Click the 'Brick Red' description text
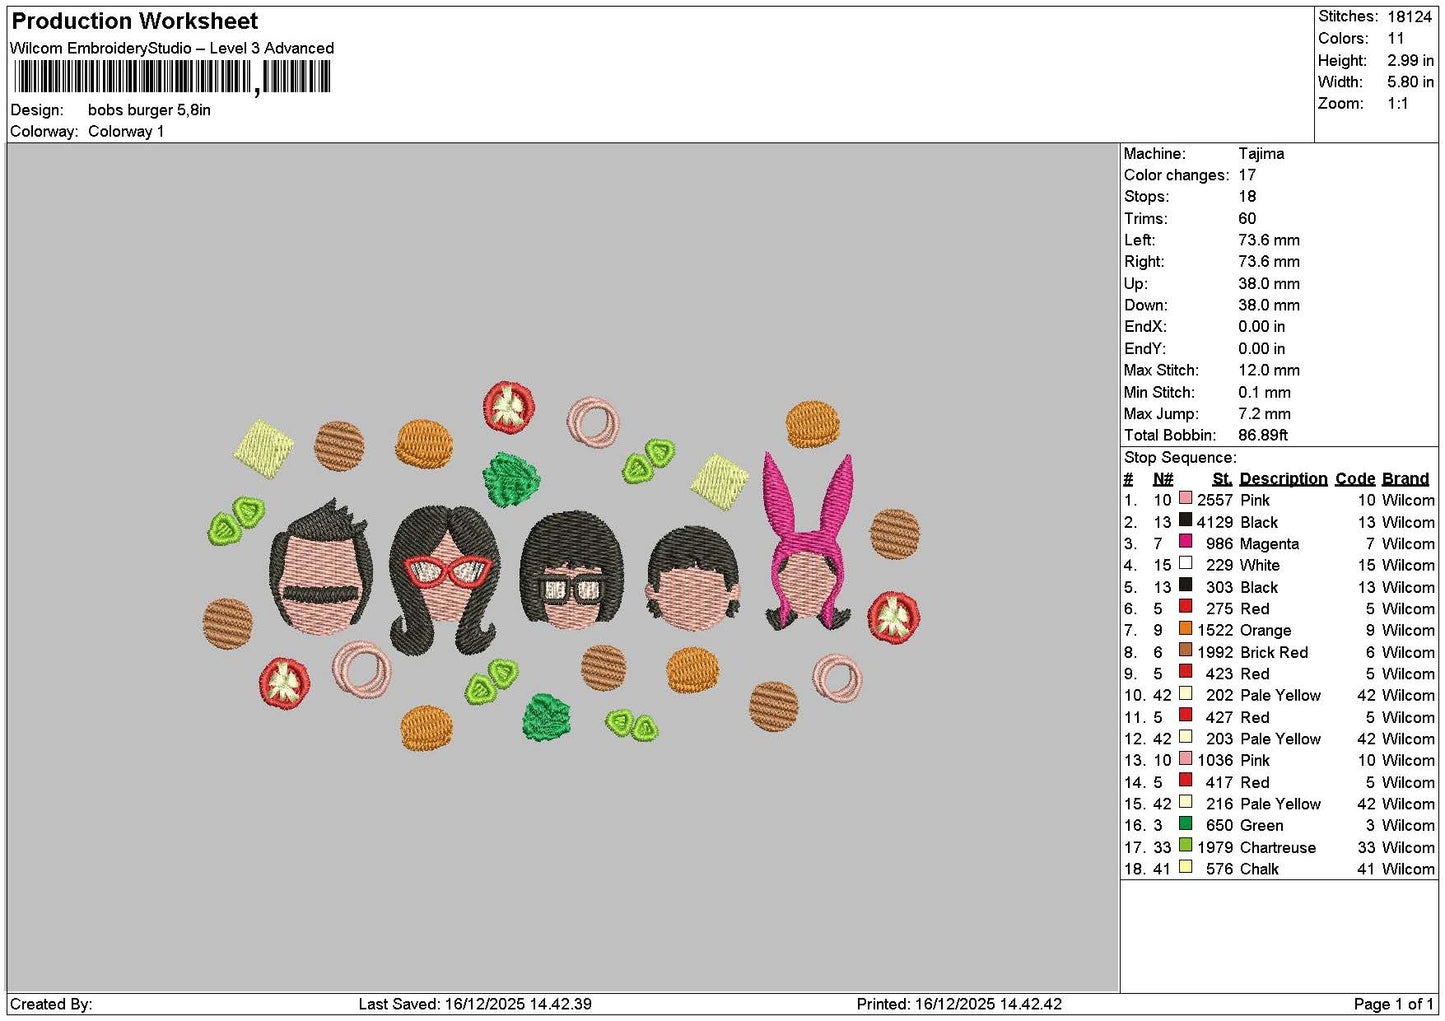Image resolution: width=1445 pixels, height=1021 pixels. (x=1274, y=652)
